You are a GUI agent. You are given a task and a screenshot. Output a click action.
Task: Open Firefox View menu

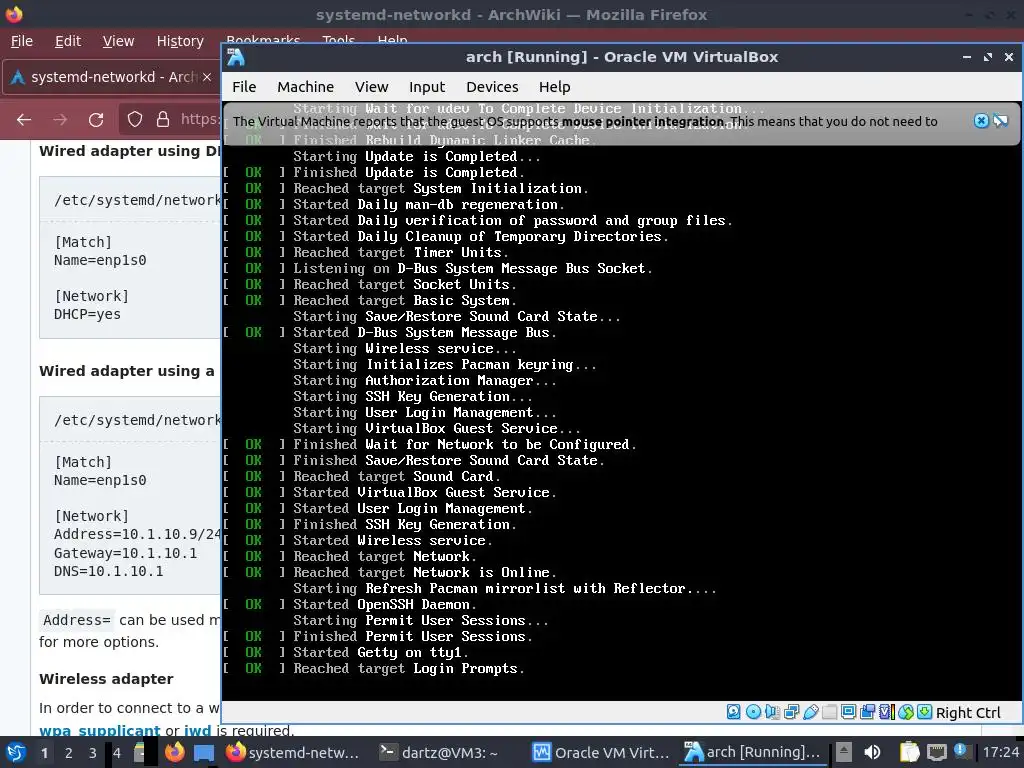118,41
